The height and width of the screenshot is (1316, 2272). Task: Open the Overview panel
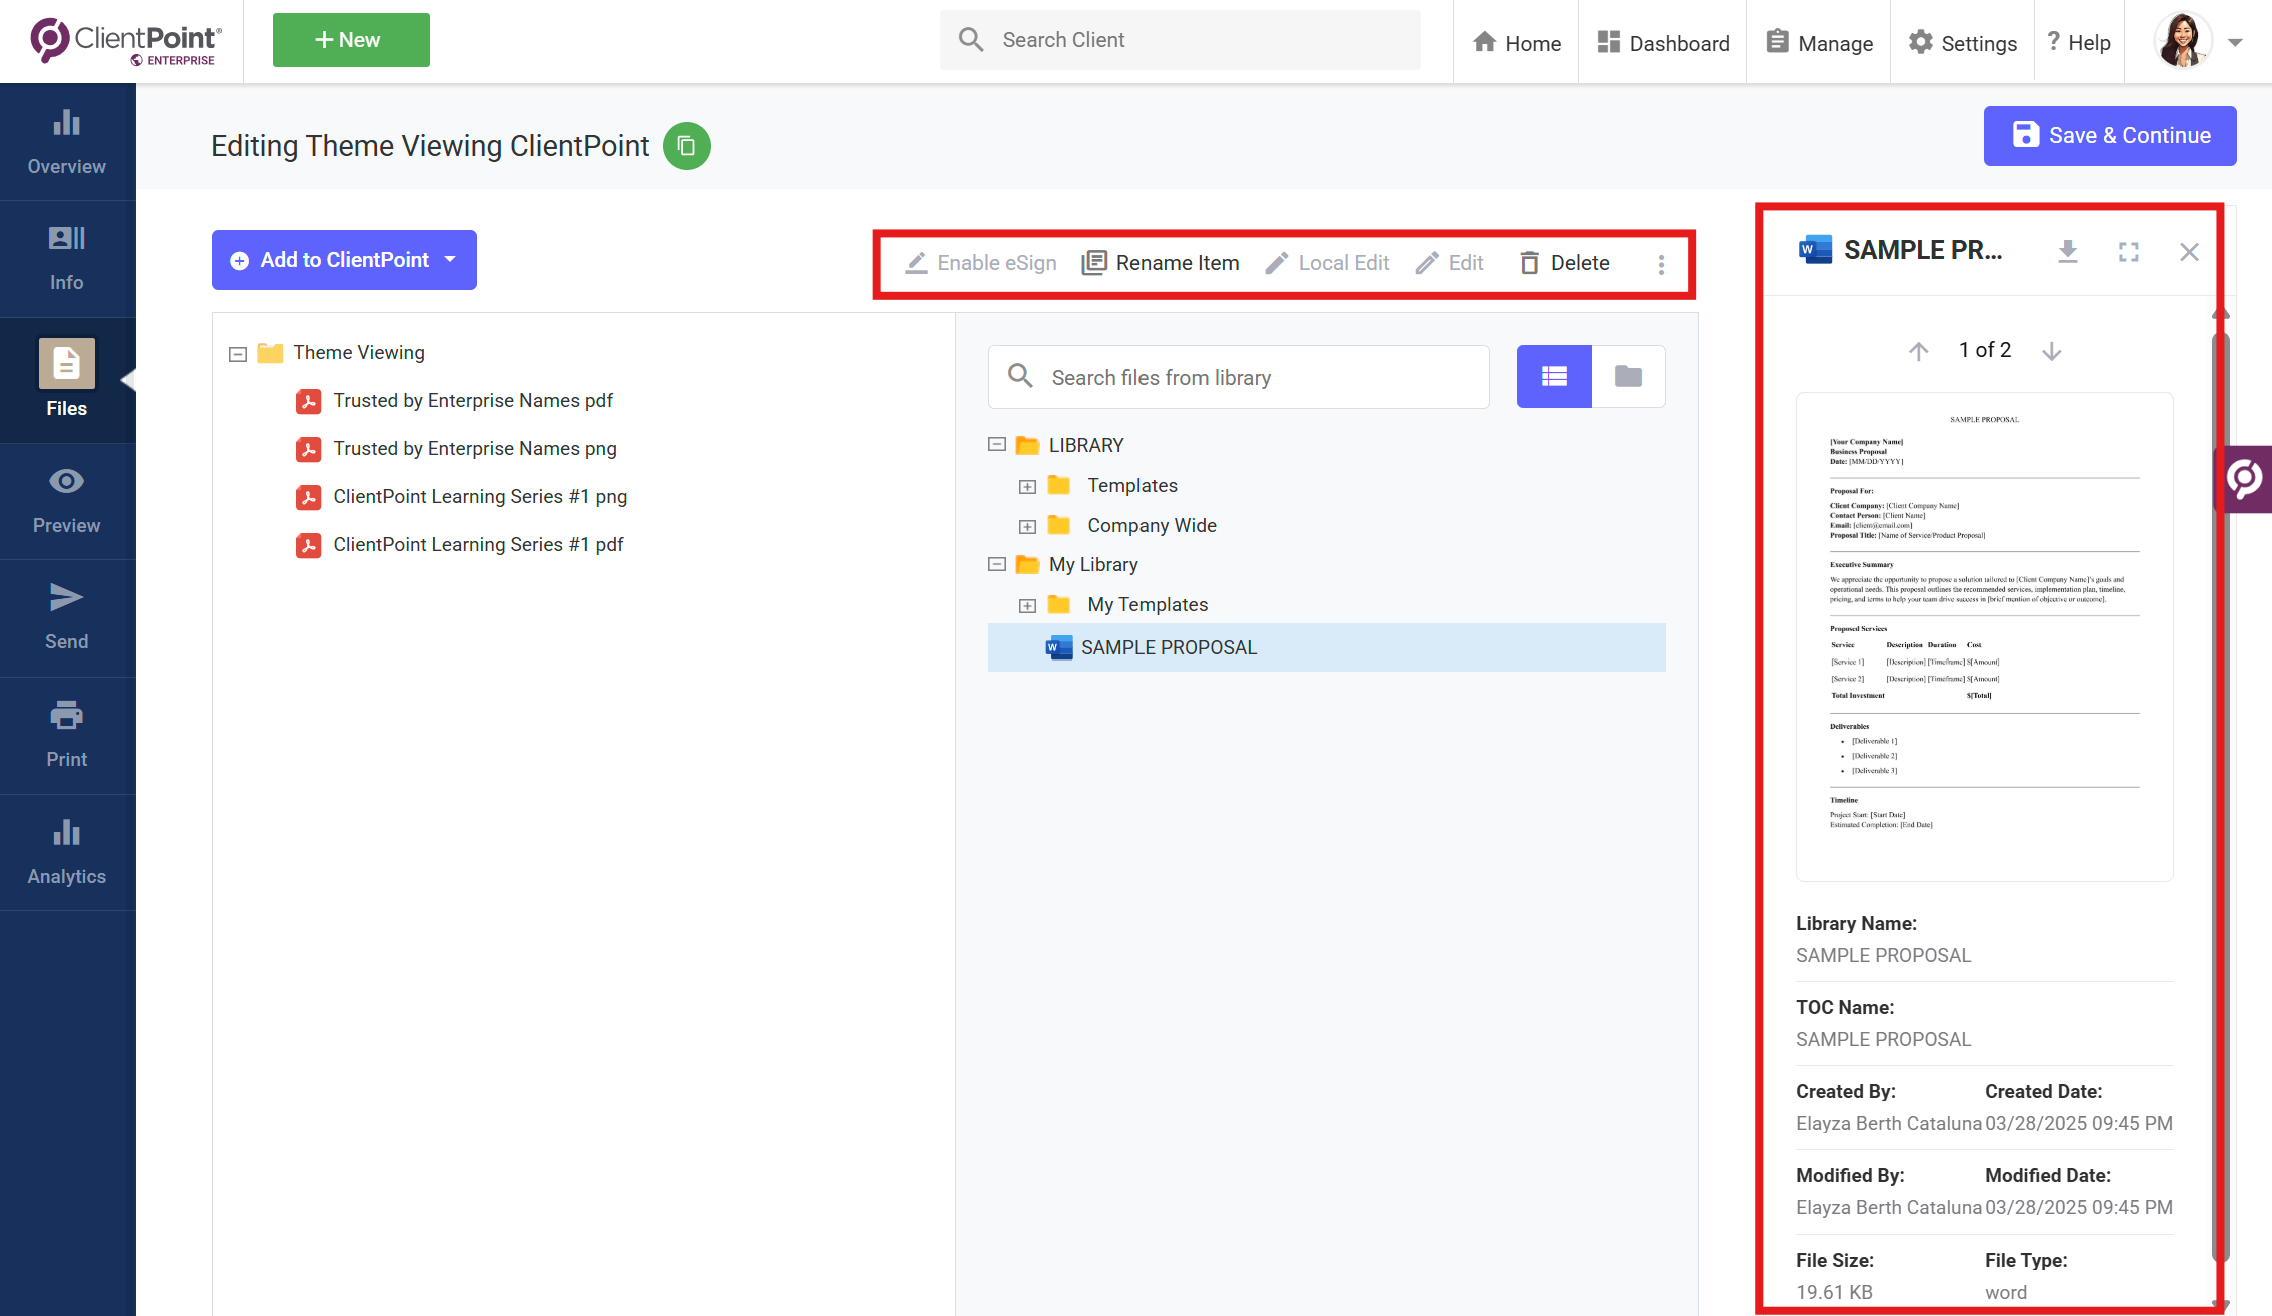coord(66,140)
